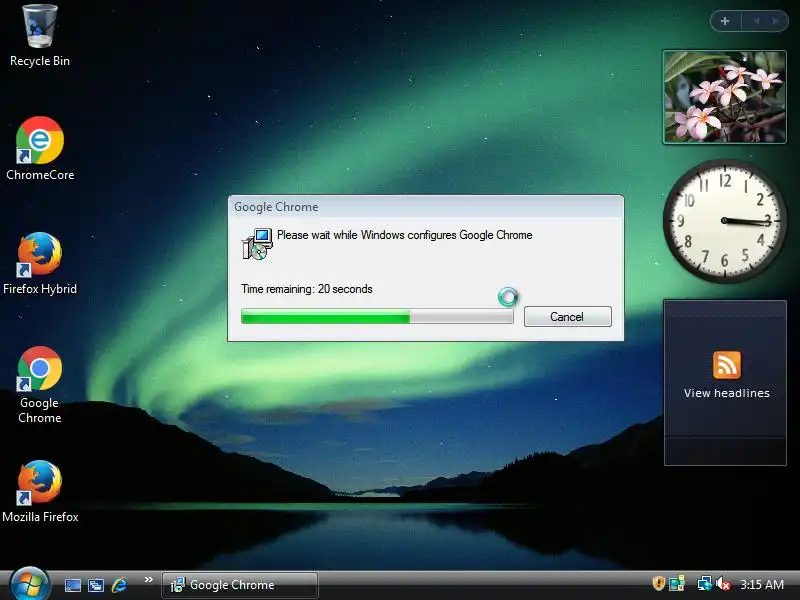Select the Google Chrome desktop shortcut
The width and height of the screenshot is (800, 600).
pyautogui.click(x=39, y=385)
